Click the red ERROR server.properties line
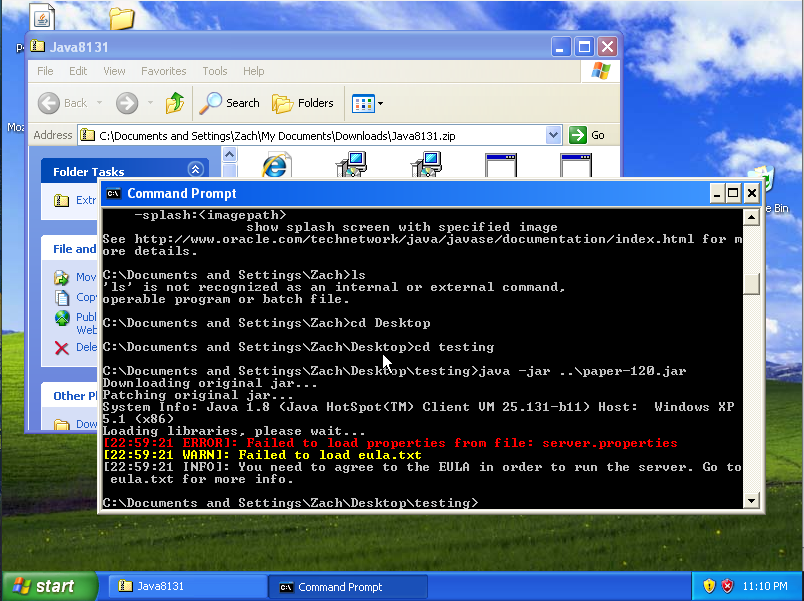This screenshot has width=804, height=601. click(390, 443)
